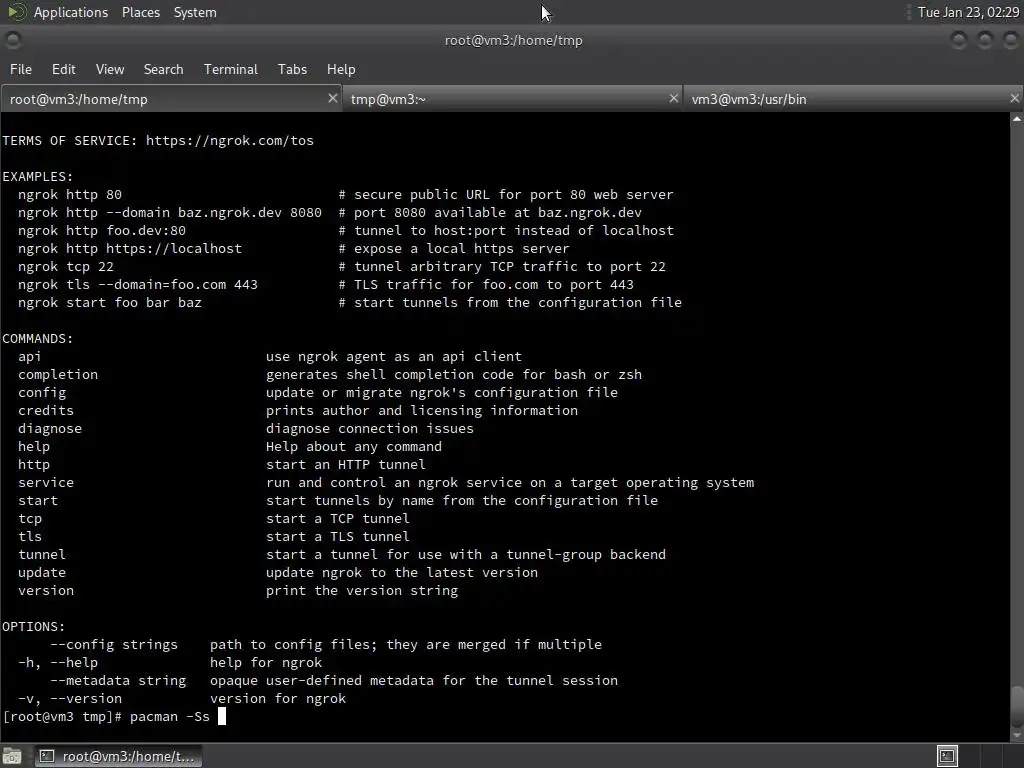Open the Search menu
This screenshot has width=1024, height=768.
tap(163, 69)
